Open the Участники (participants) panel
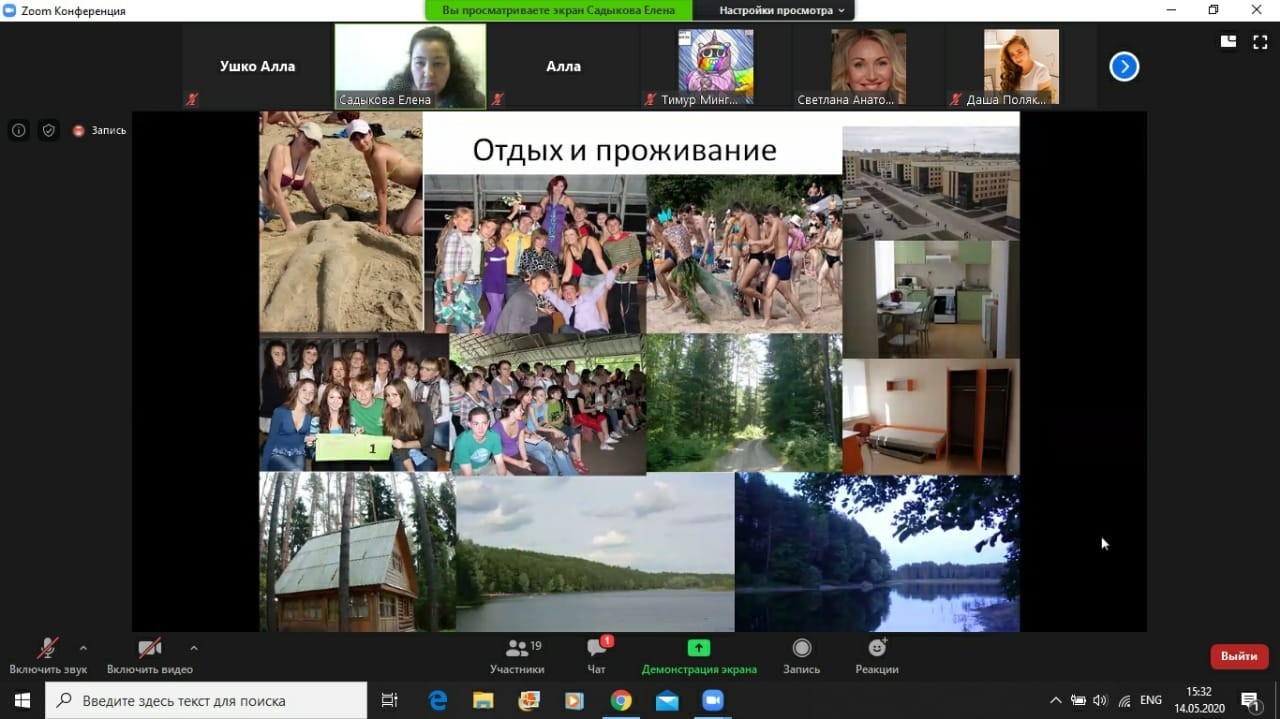The width and height of the screenshot is (1280, 719). (518, 656)
